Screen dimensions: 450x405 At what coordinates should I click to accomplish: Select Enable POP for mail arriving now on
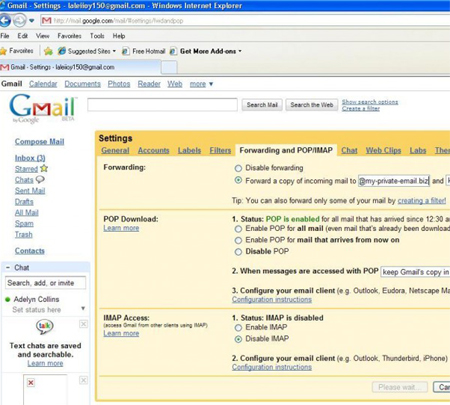click(238, 240)
